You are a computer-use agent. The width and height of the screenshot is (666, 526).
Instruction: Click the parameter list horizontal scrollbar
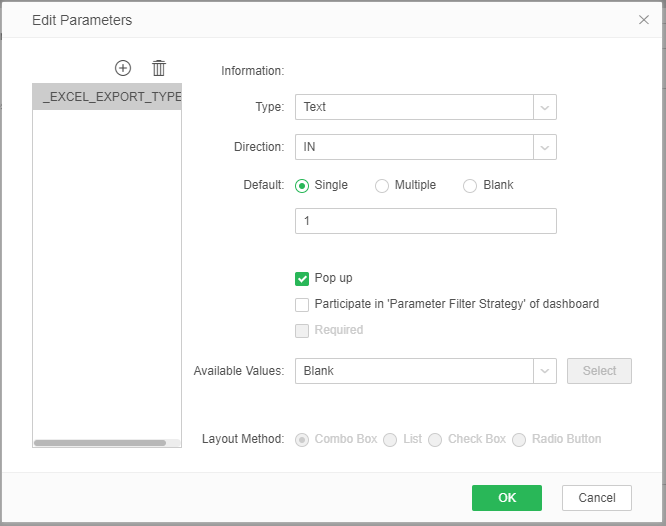(100, 442)
